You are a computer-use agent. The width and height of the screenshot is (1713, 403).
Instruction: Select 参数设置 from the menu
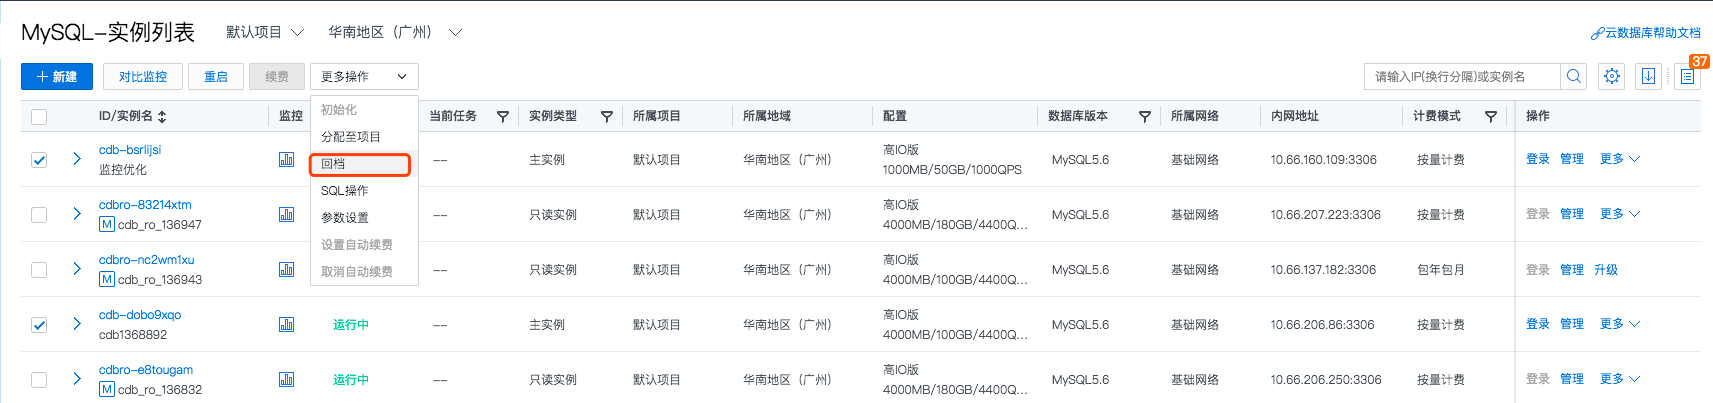364,218
